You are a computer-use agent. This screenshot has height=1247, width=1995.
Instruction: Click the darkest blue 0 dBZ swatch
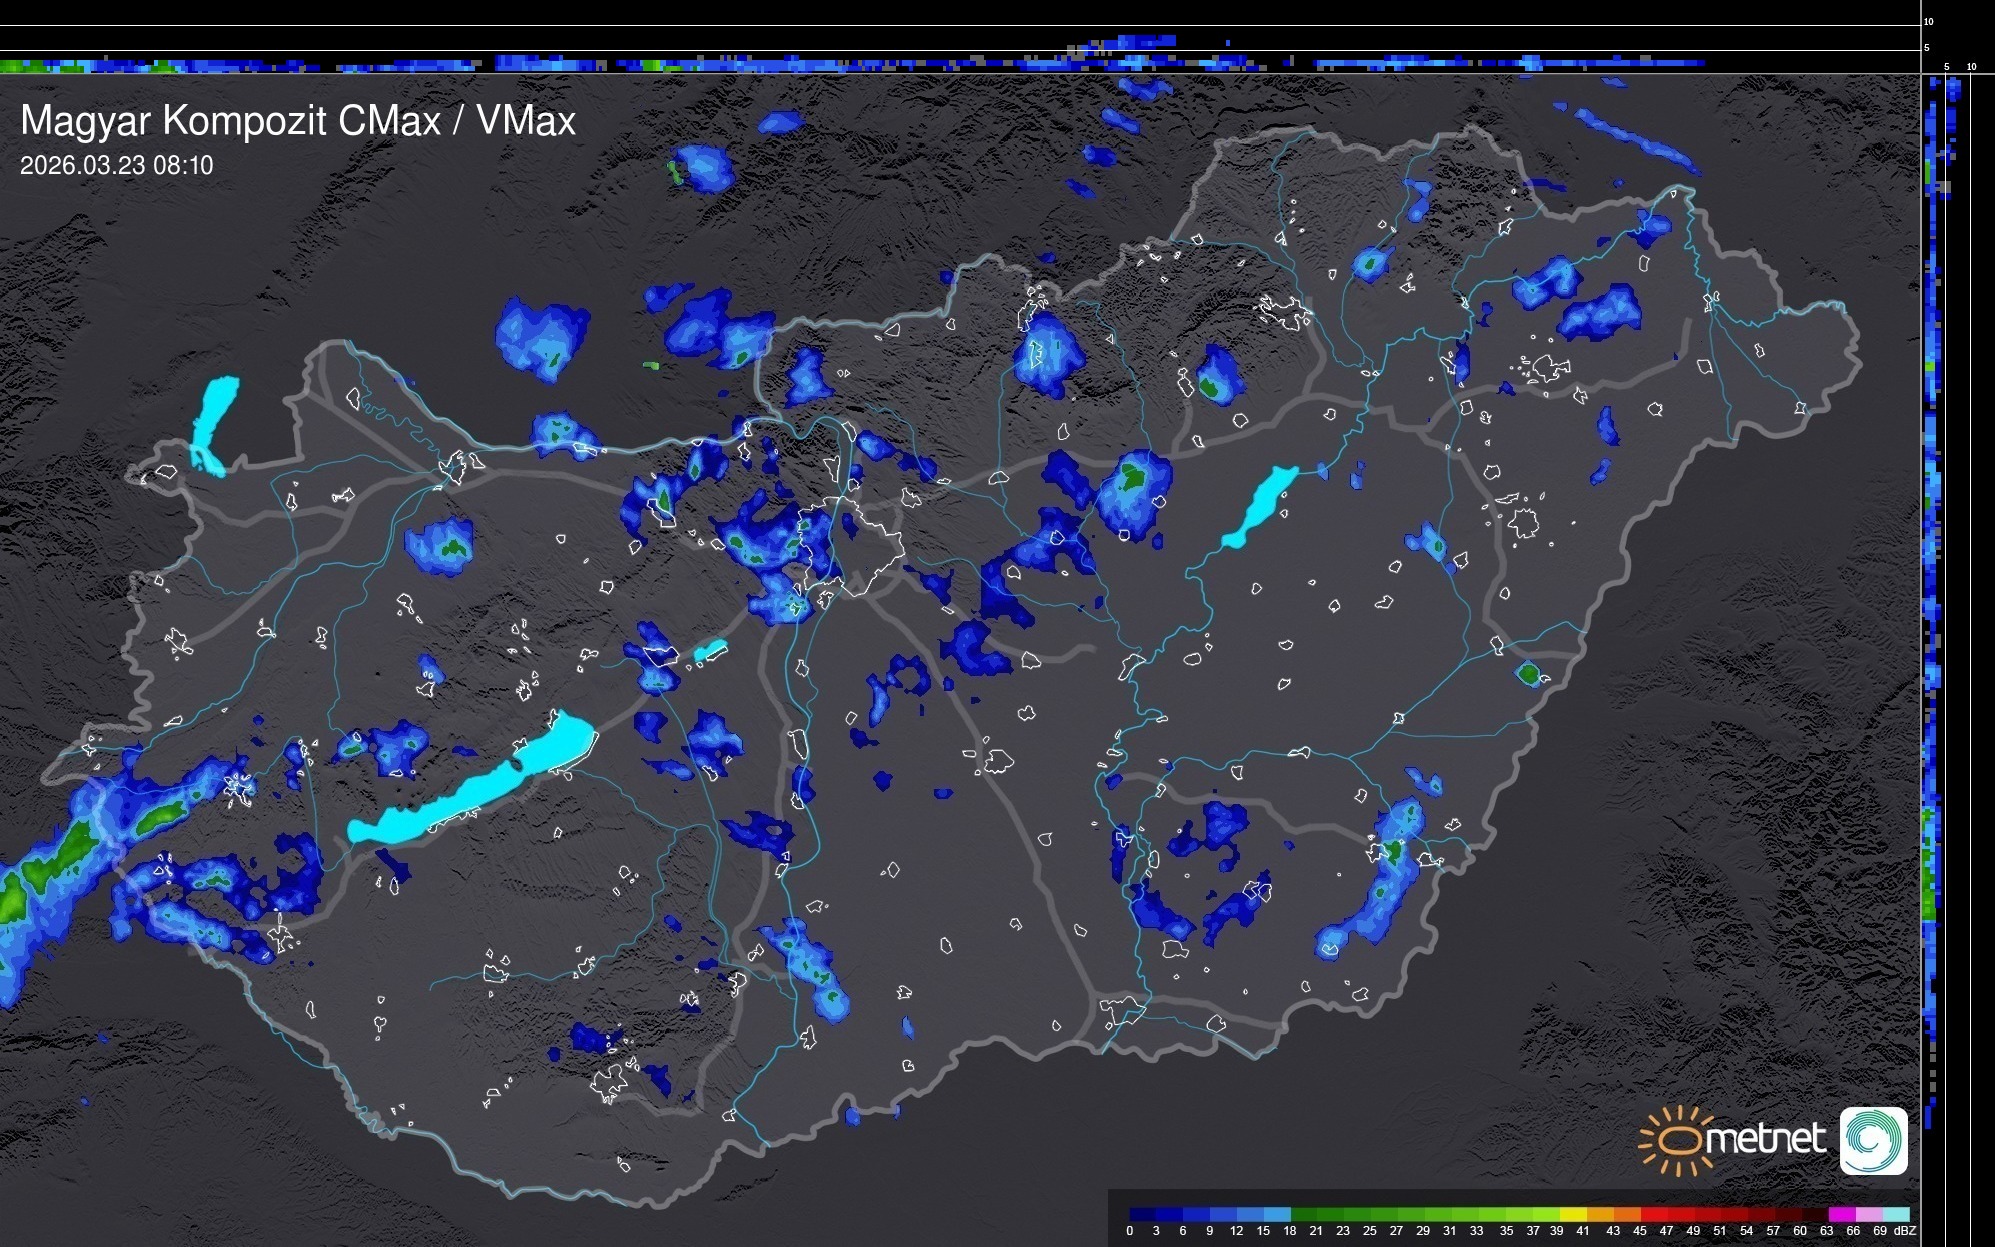point(1142,1214)
